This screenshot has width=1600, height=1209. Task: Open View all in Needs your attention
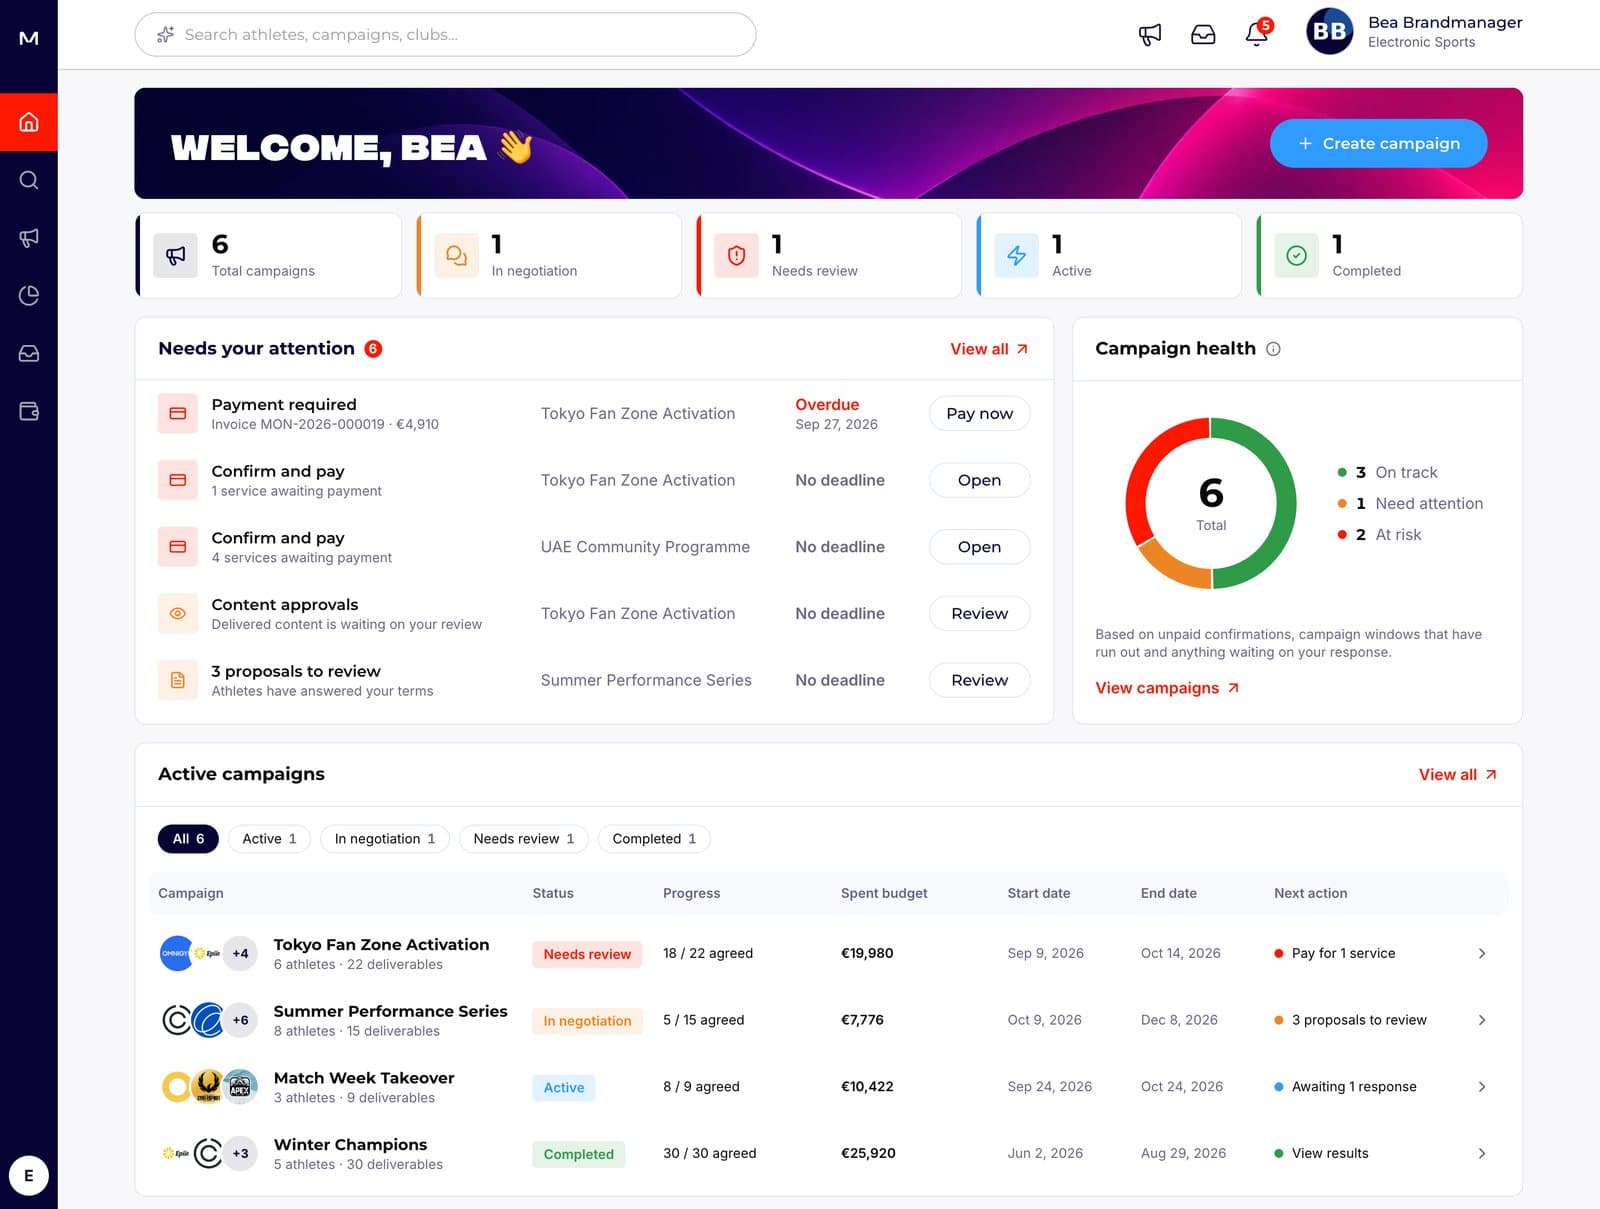(989, 349)
